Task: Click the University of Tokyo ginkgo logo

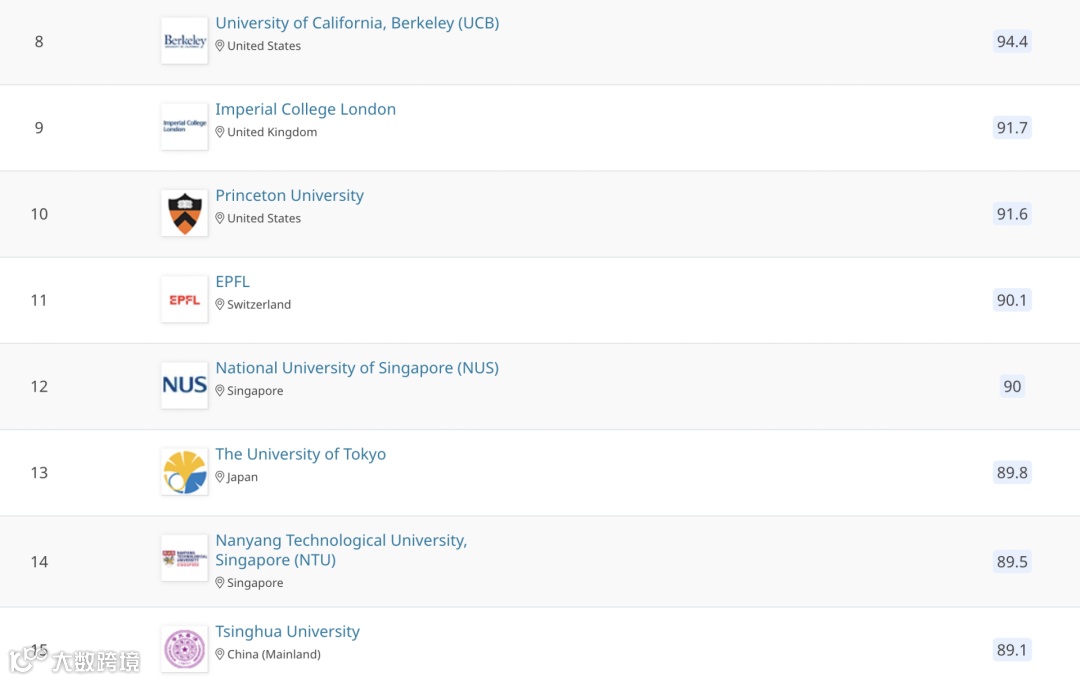Action: pyautogui.click(x=184, y=472)
